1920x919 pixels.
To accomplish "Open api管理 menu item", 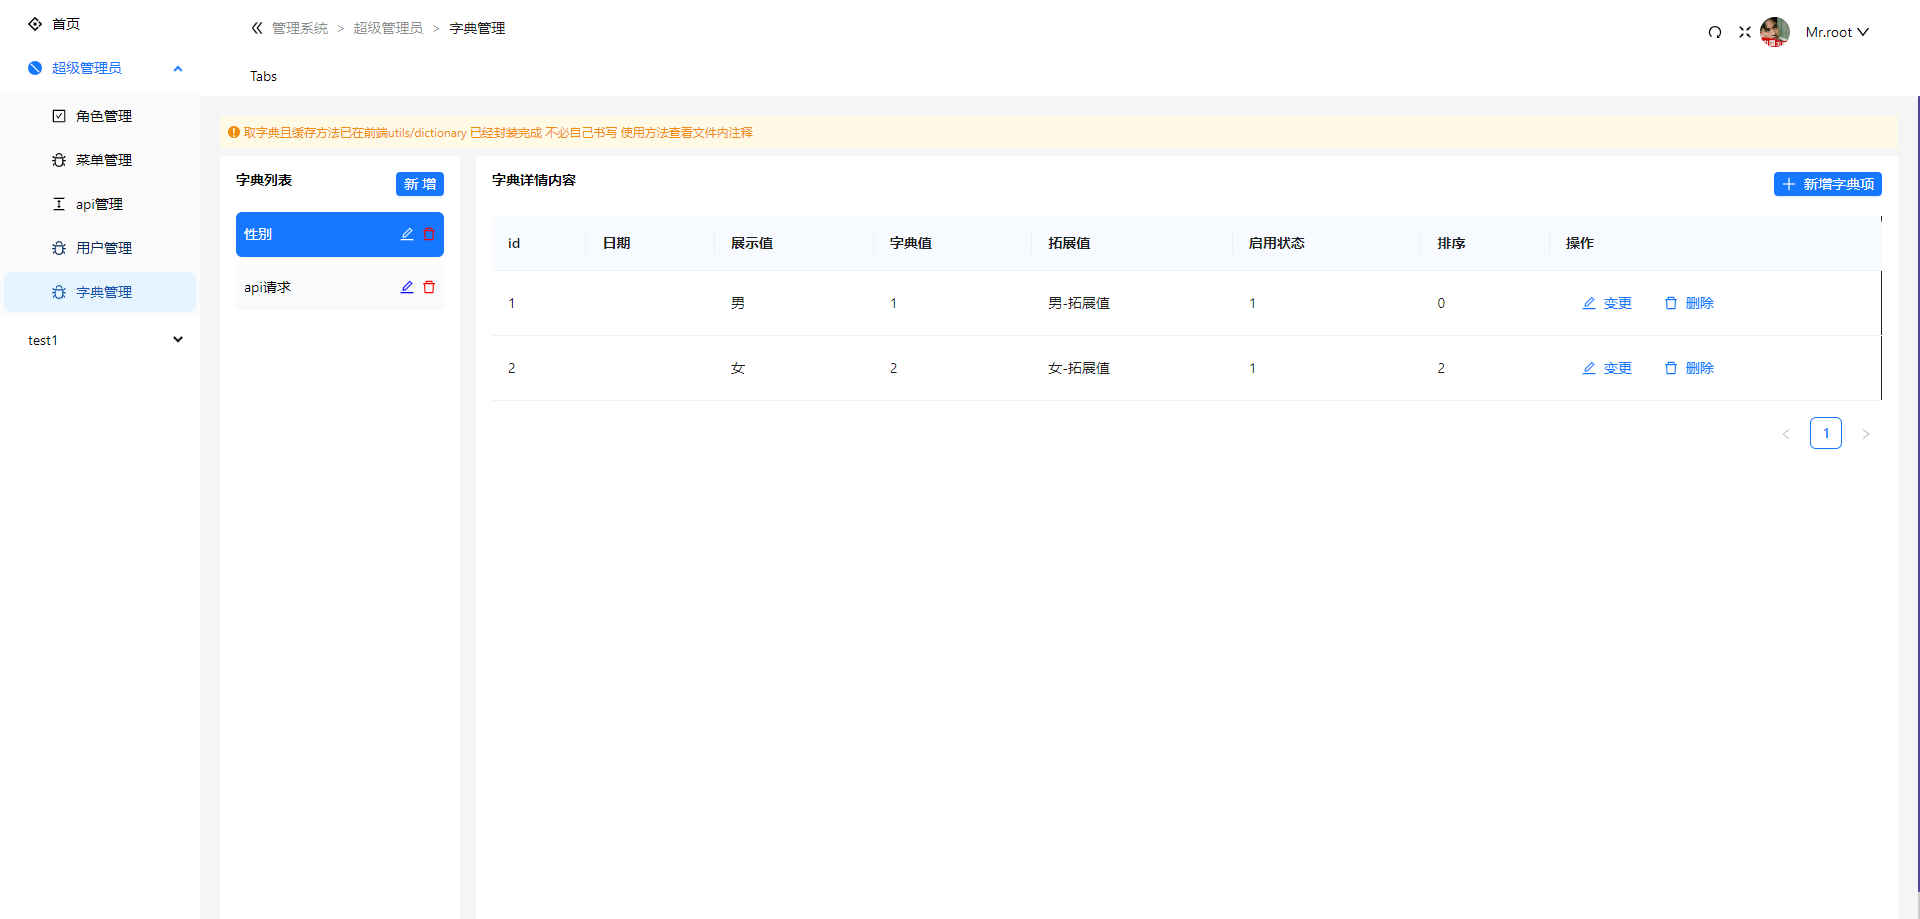I will 100,204.
